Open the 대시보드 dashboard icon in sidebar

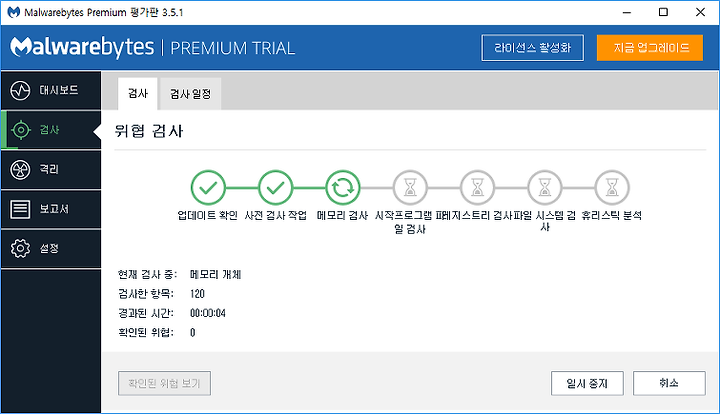(20, 90)
